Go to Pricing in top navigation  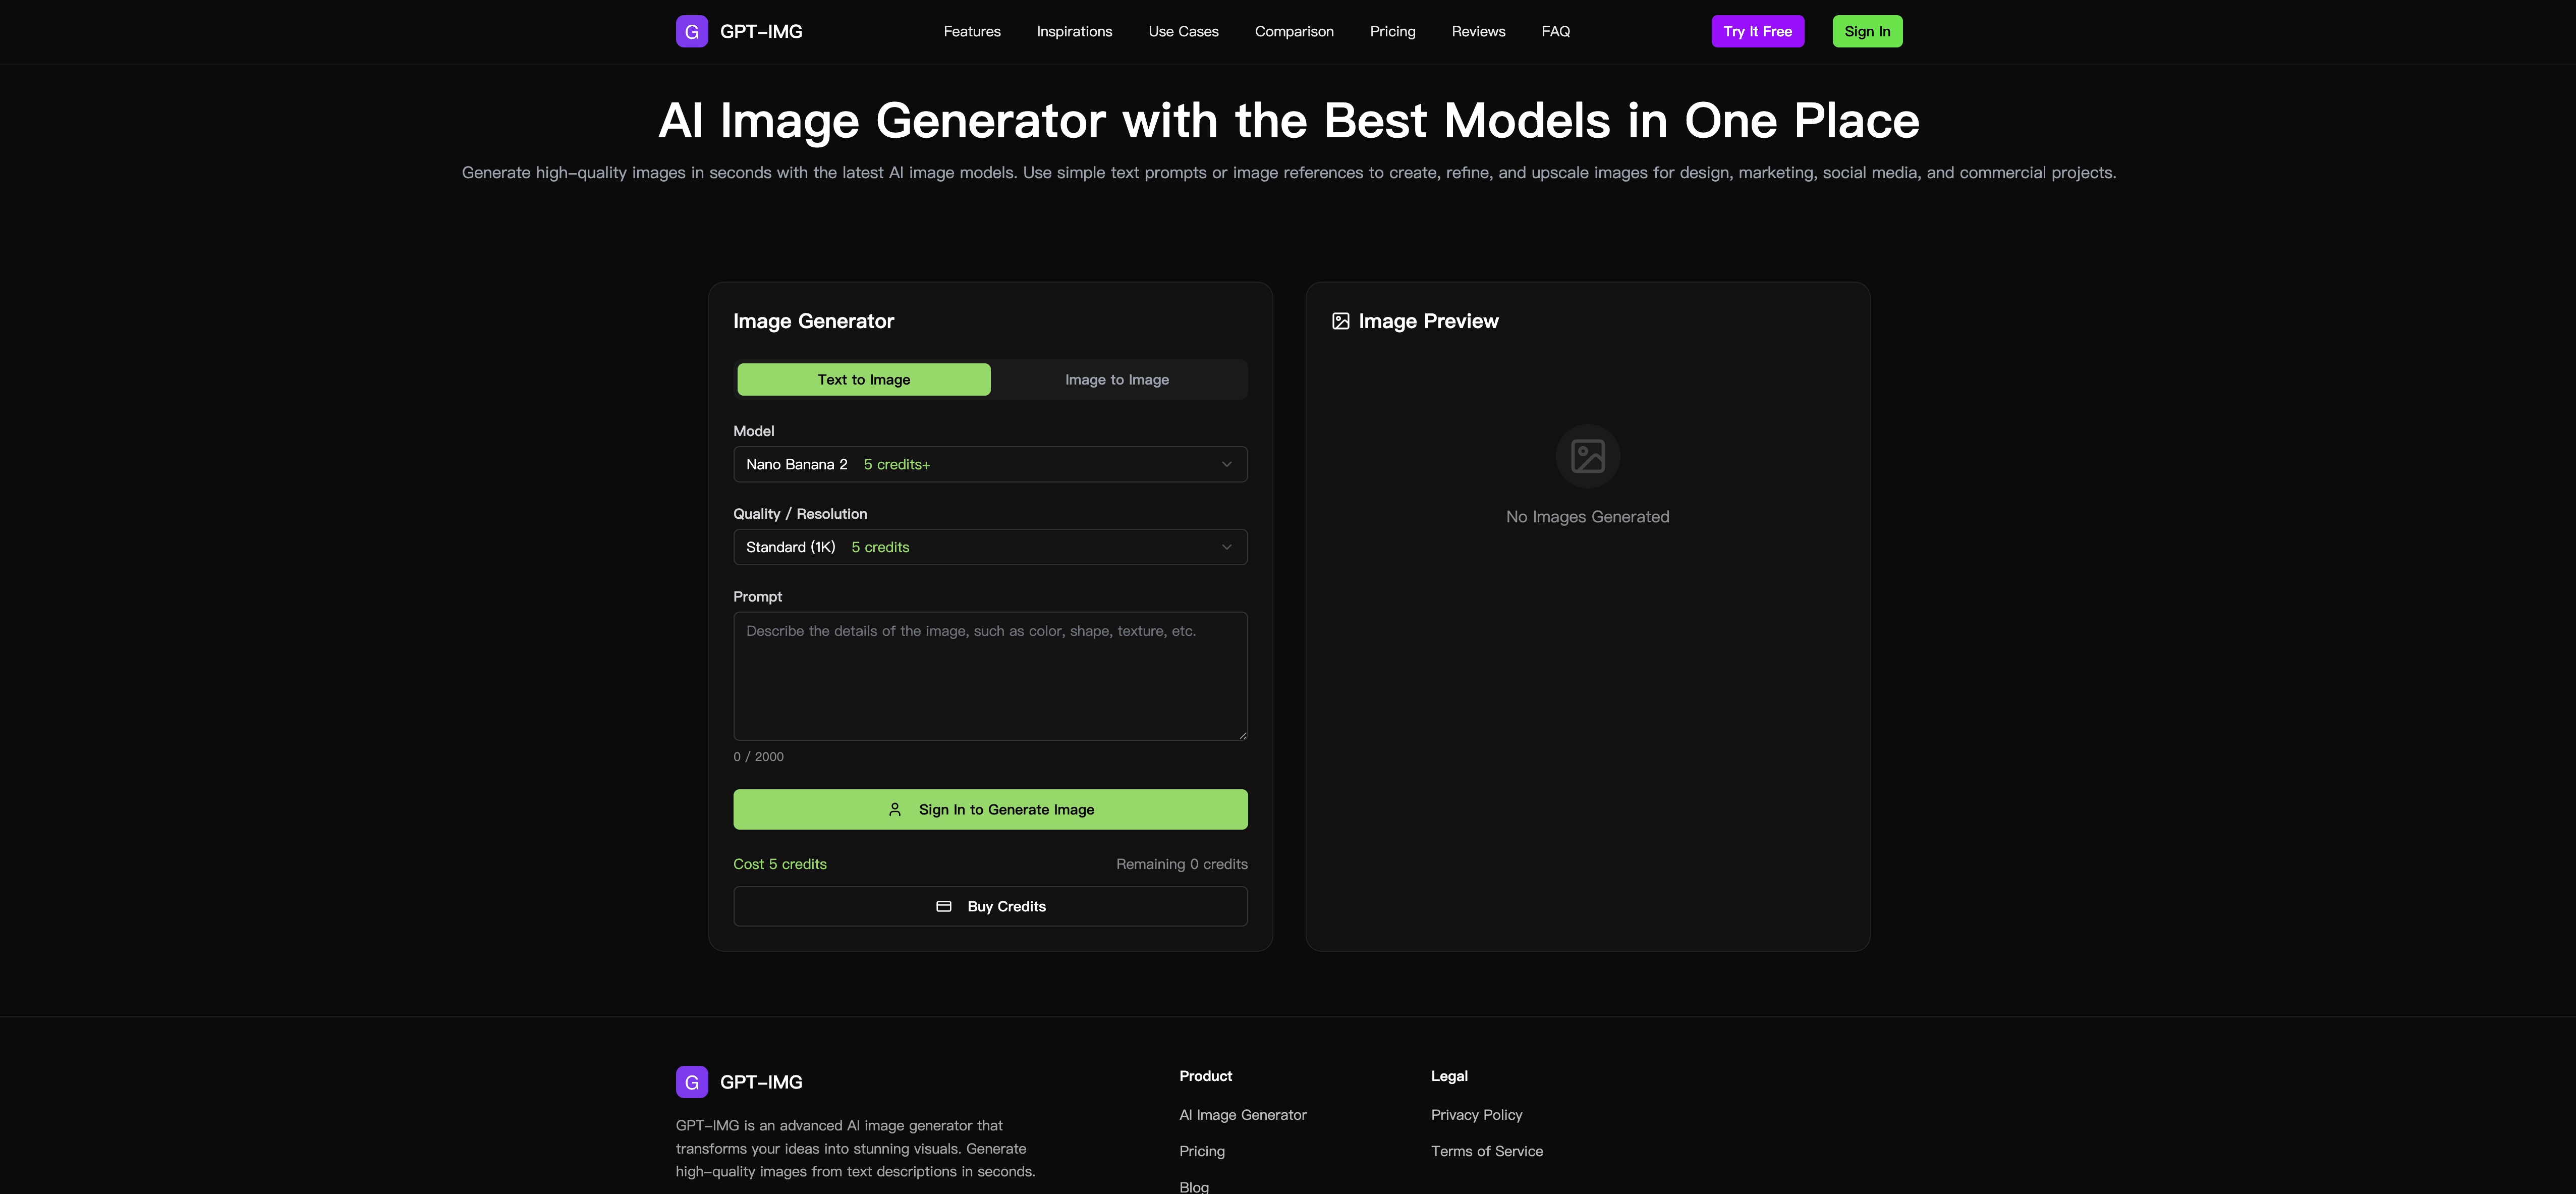tap(1392, 31)
